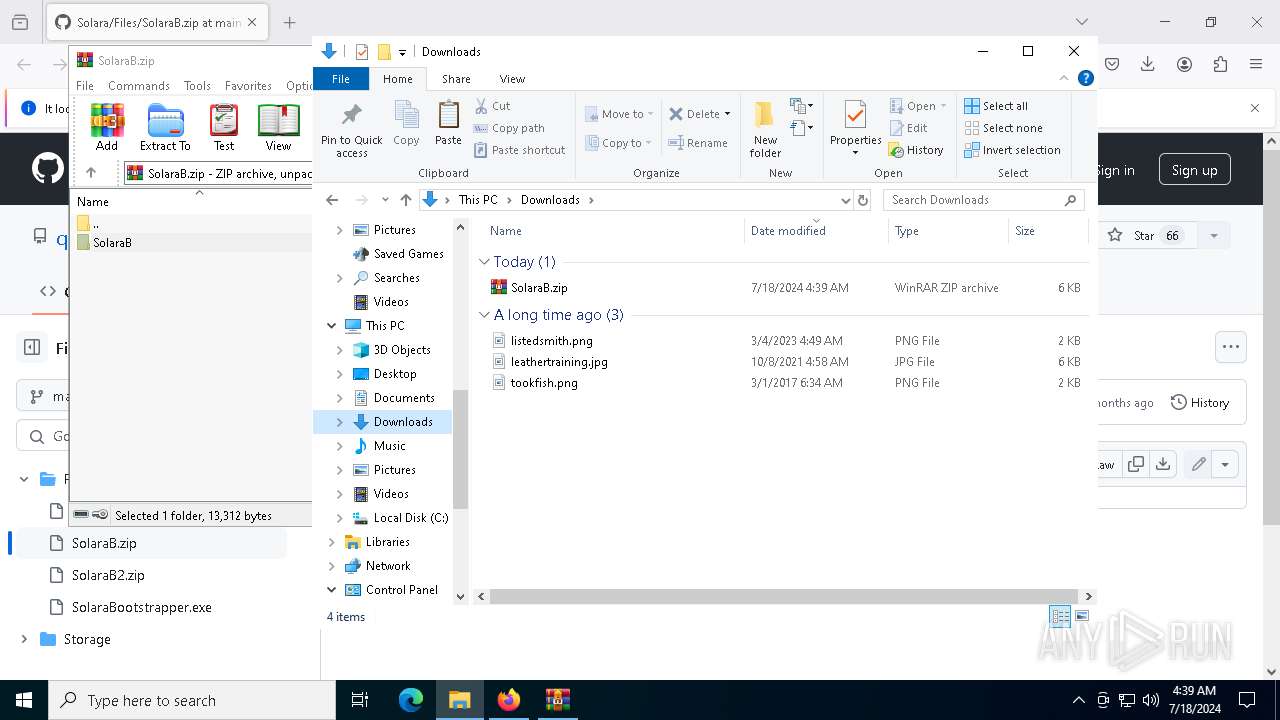Open WinRAR Tools menu
This screenshot has height=720, width=1280.
click(197, 86)
